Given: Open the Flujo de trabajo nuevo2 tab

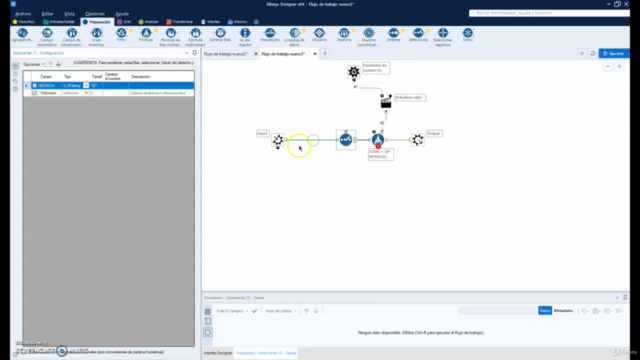Looking at the screenshot, I should (226, 54).
